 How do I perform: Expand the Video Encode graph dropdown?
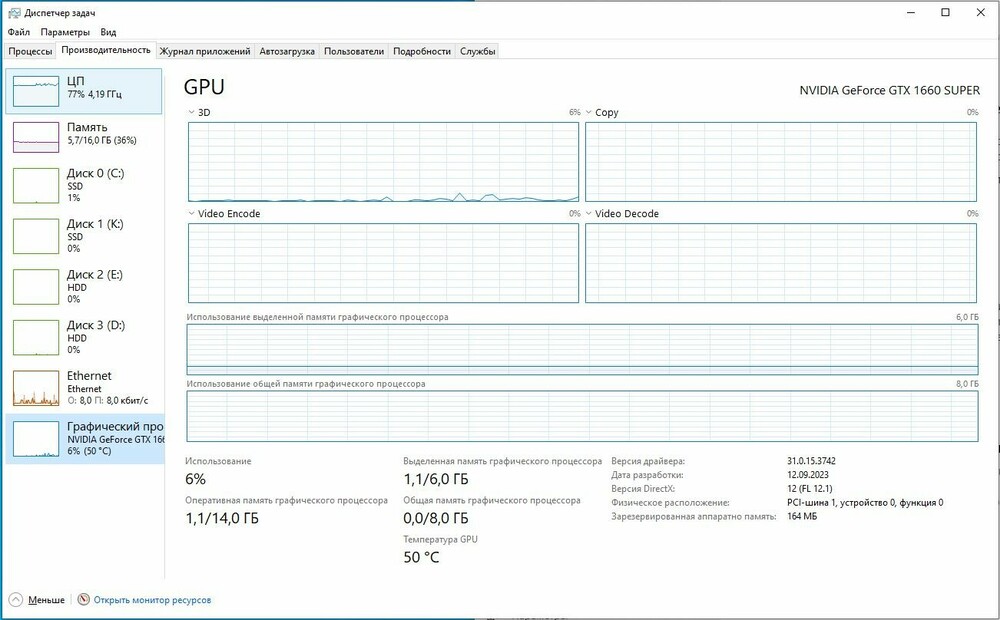click(192, 214)
